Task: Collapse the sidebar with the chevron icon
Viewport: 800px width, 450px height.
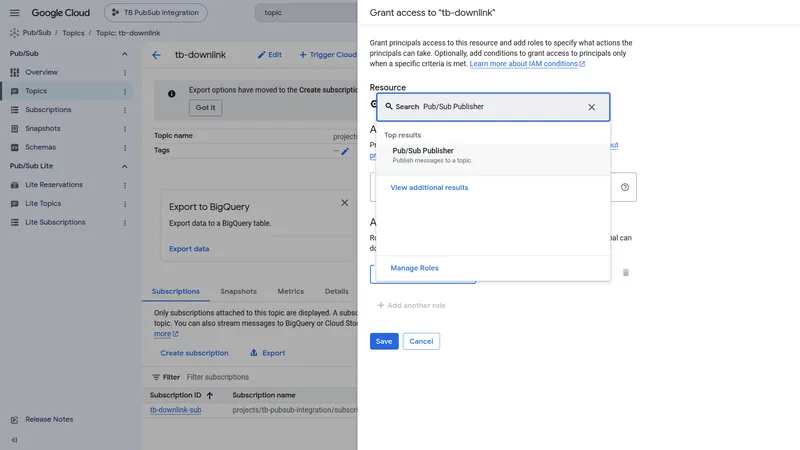Action: (14, 440)
